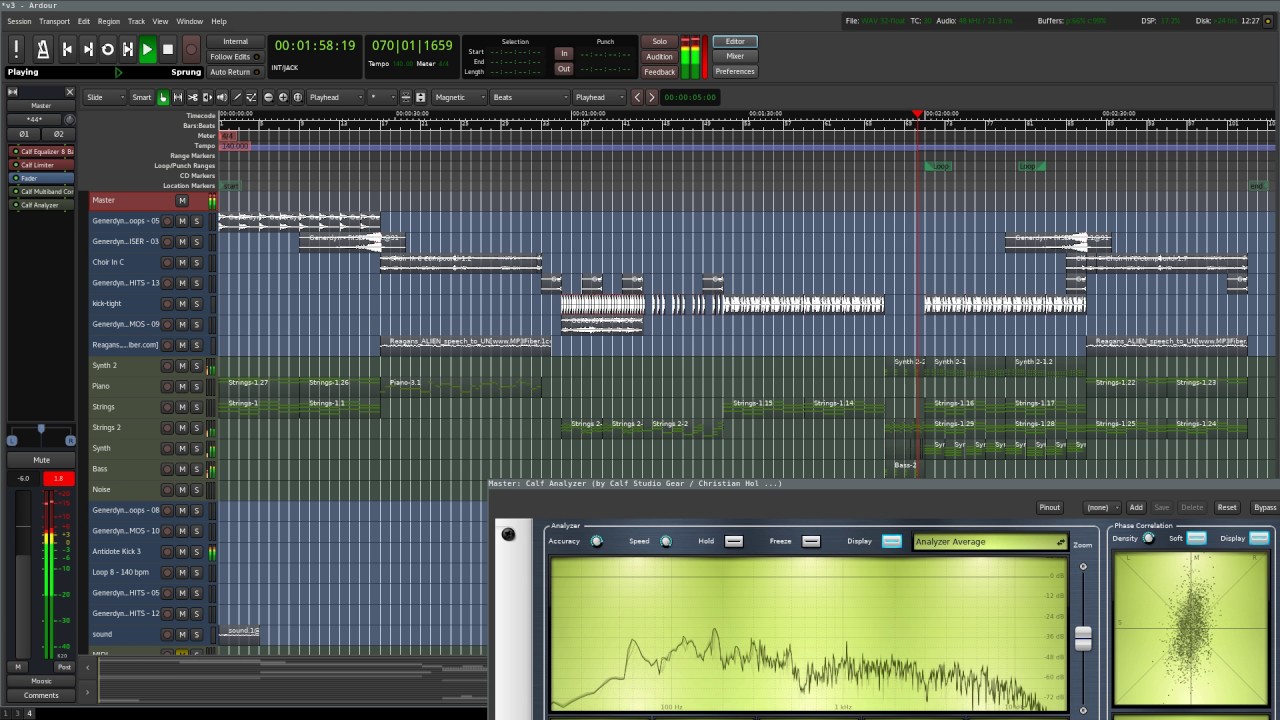Stop playback with the stop button
The width and height of the screenshot is (1280, 720).
(168, 49)
